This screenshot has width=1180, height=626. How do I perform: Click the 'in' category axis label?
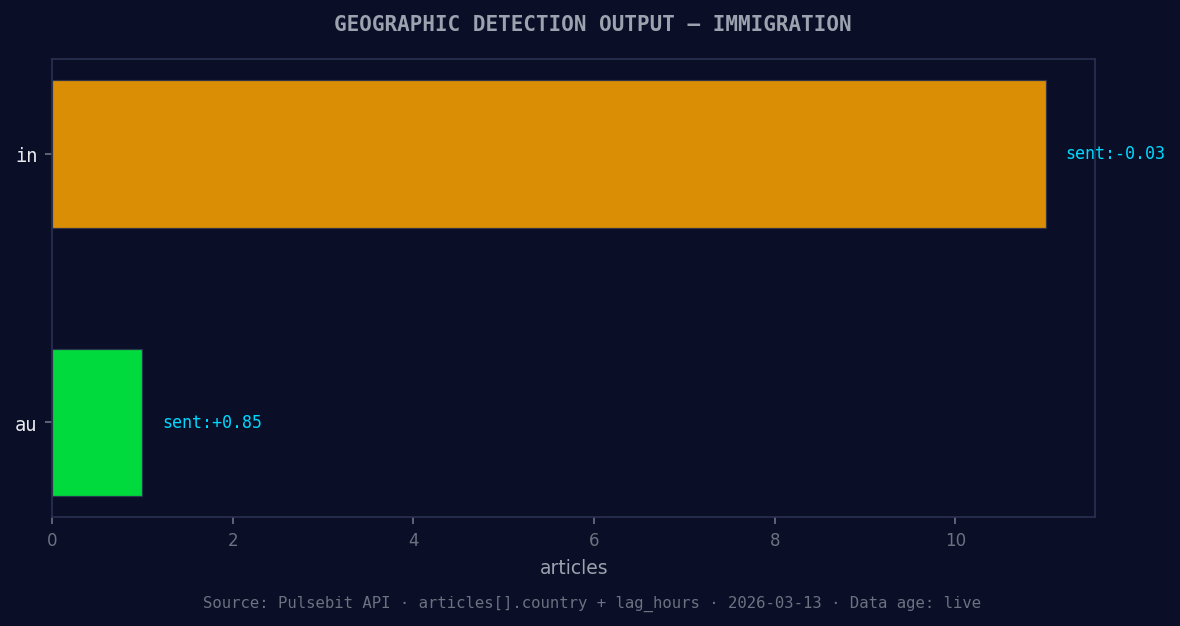27,154
